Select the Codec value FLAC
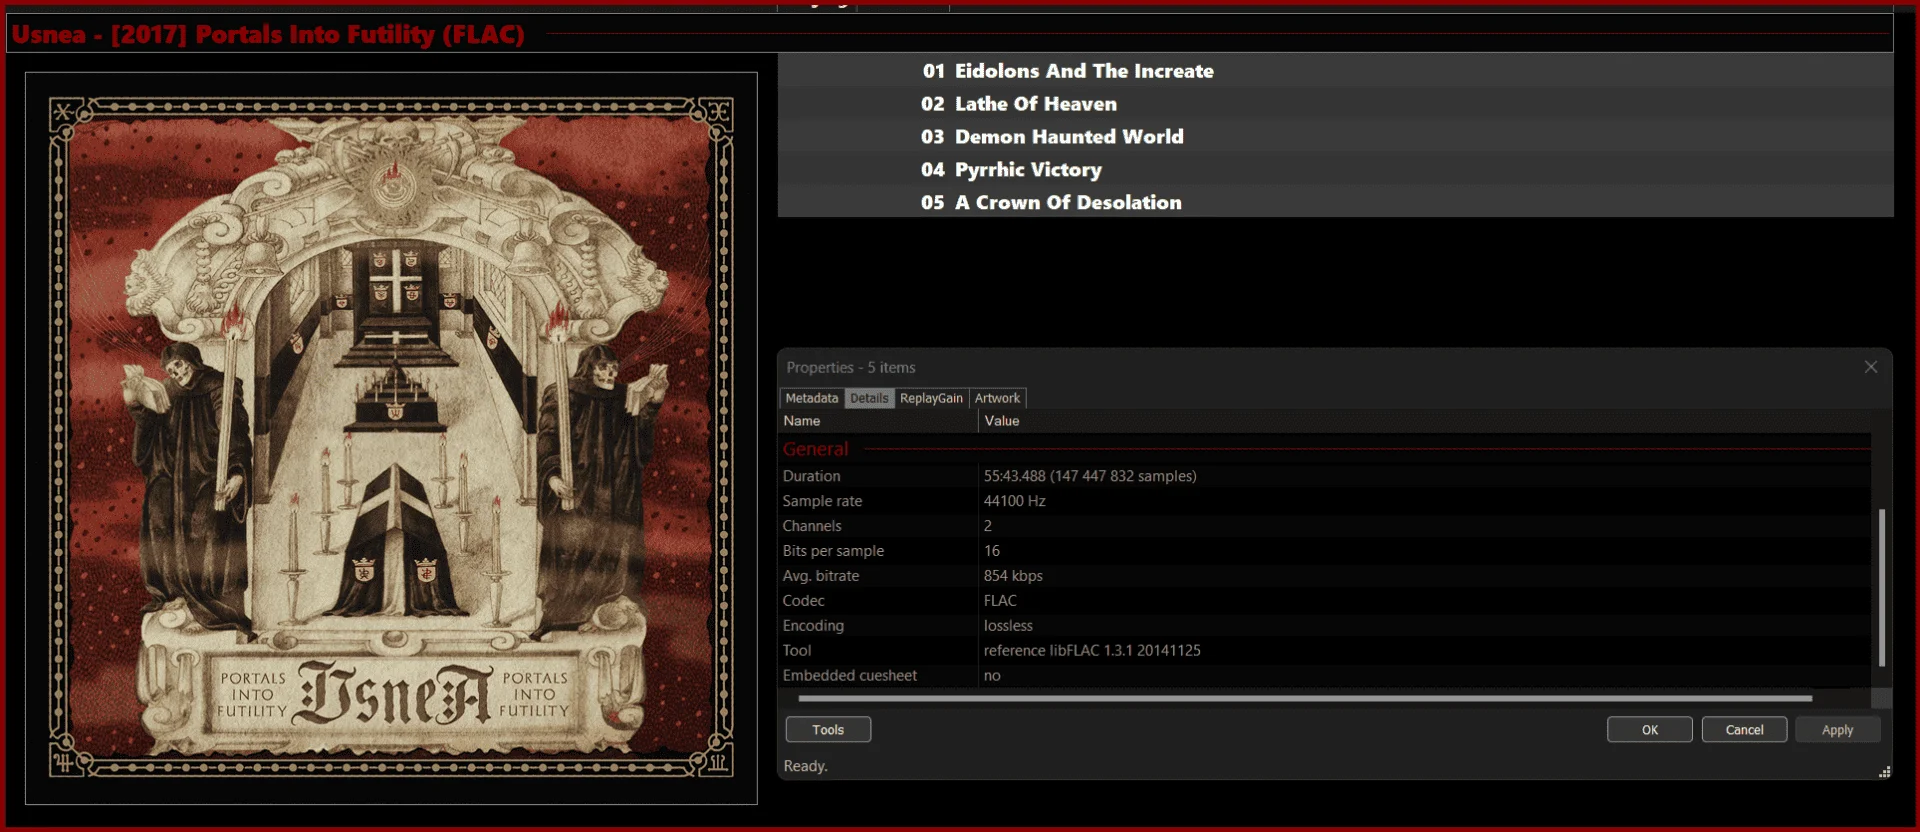This screenshot has height=832, width=1920. click(x=1000, y=601)
